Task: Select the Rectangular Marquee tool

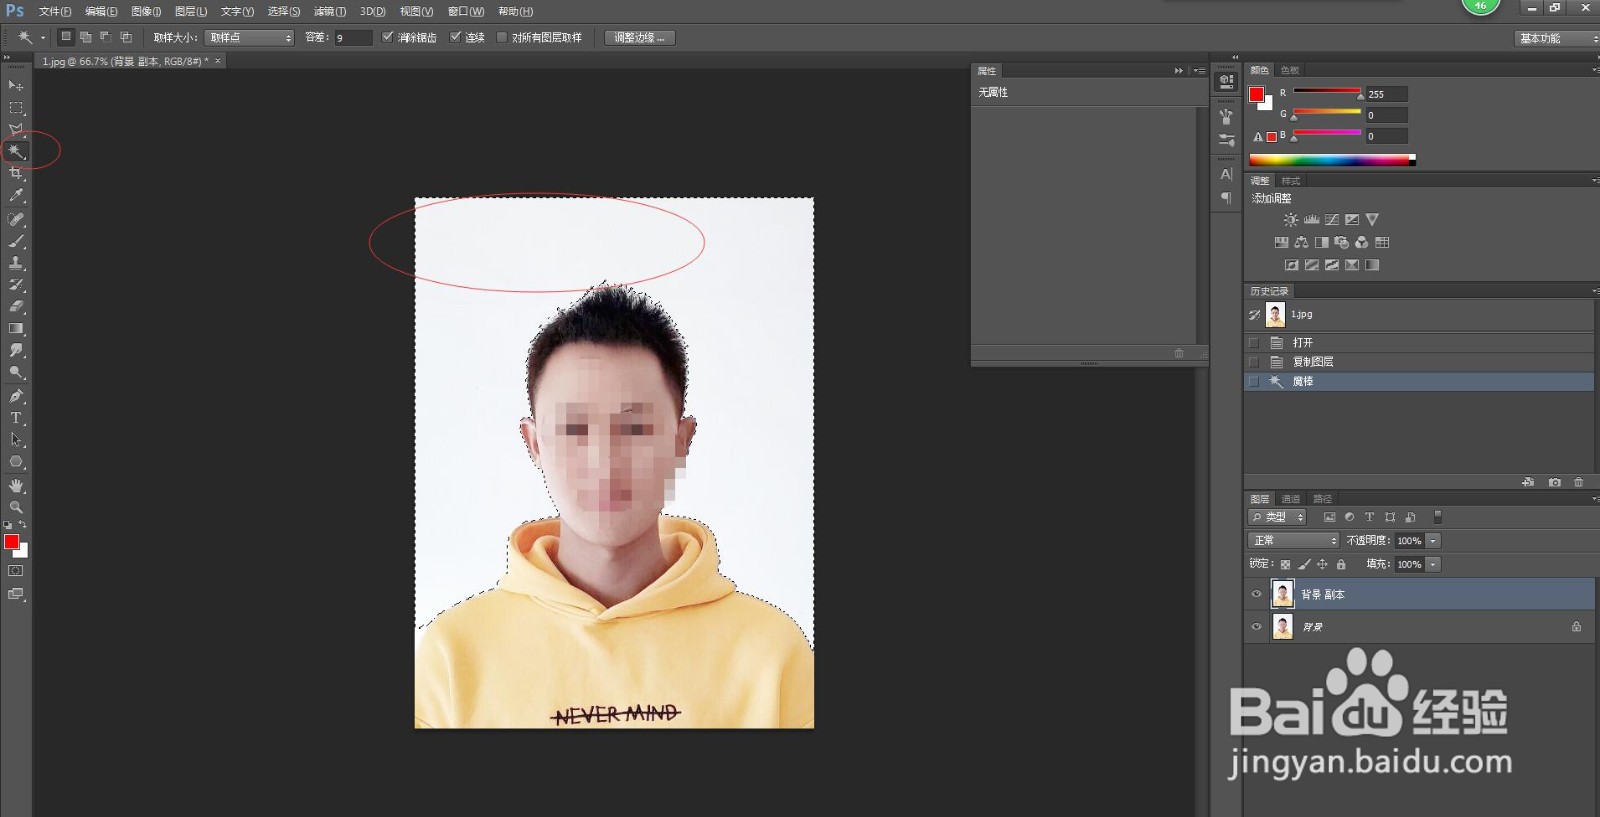Action: click(16, 108)
